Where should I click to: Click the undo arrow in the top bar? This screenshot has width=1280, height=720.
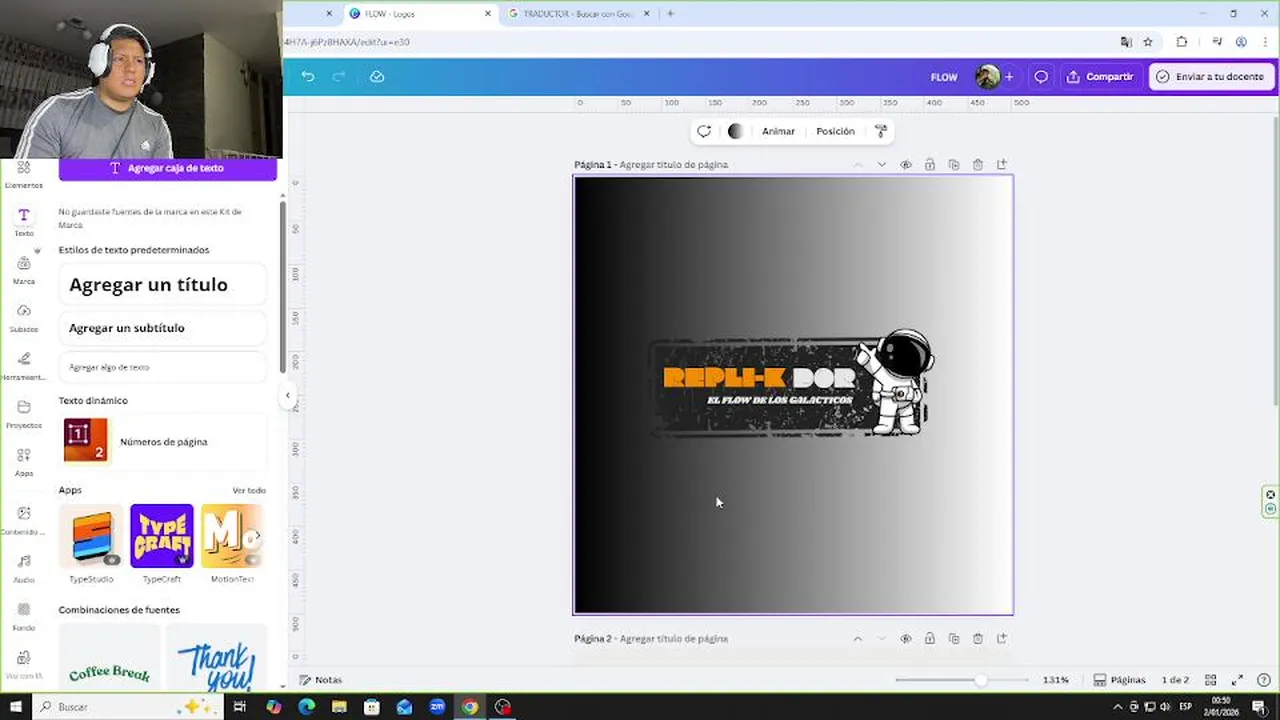click(x=308, y=76)
